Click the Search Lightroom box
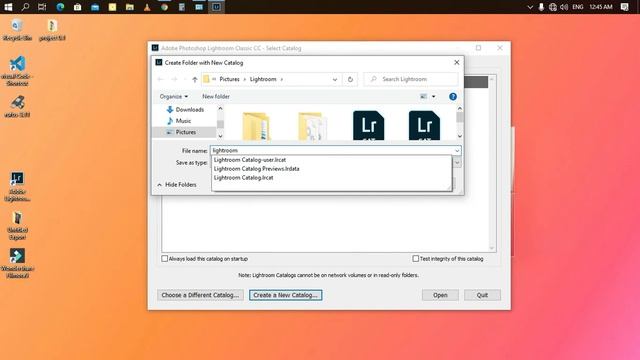 point(411,79)
